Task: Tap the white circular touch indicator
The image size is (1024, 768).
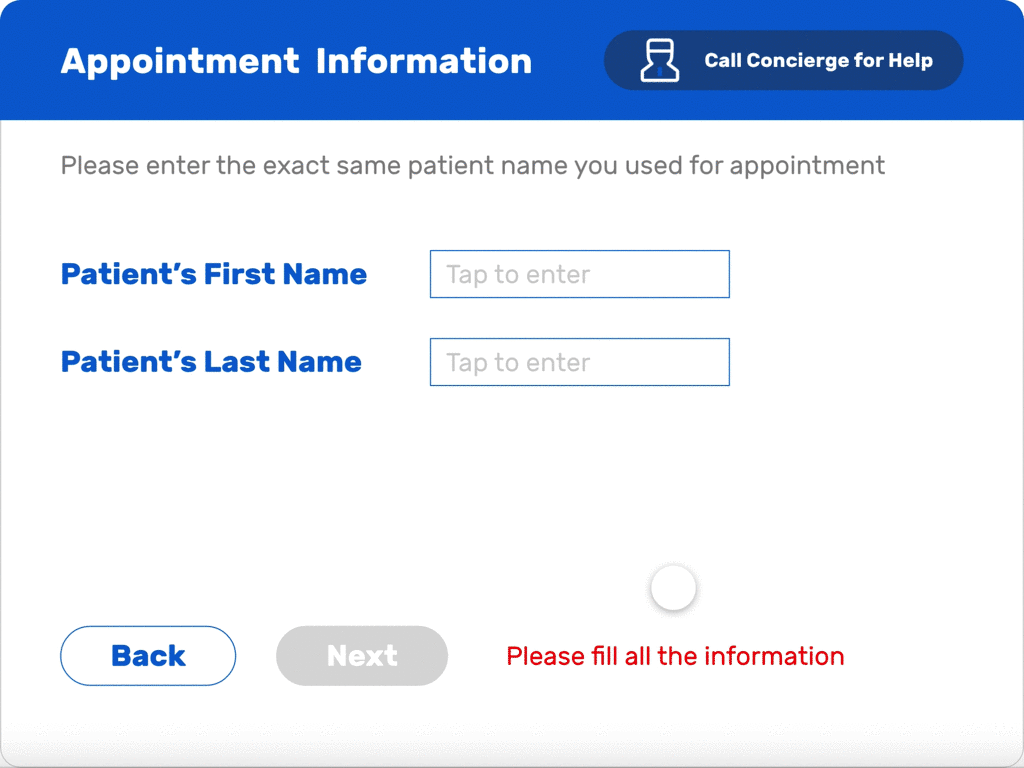Action: [x=673, y=588]
